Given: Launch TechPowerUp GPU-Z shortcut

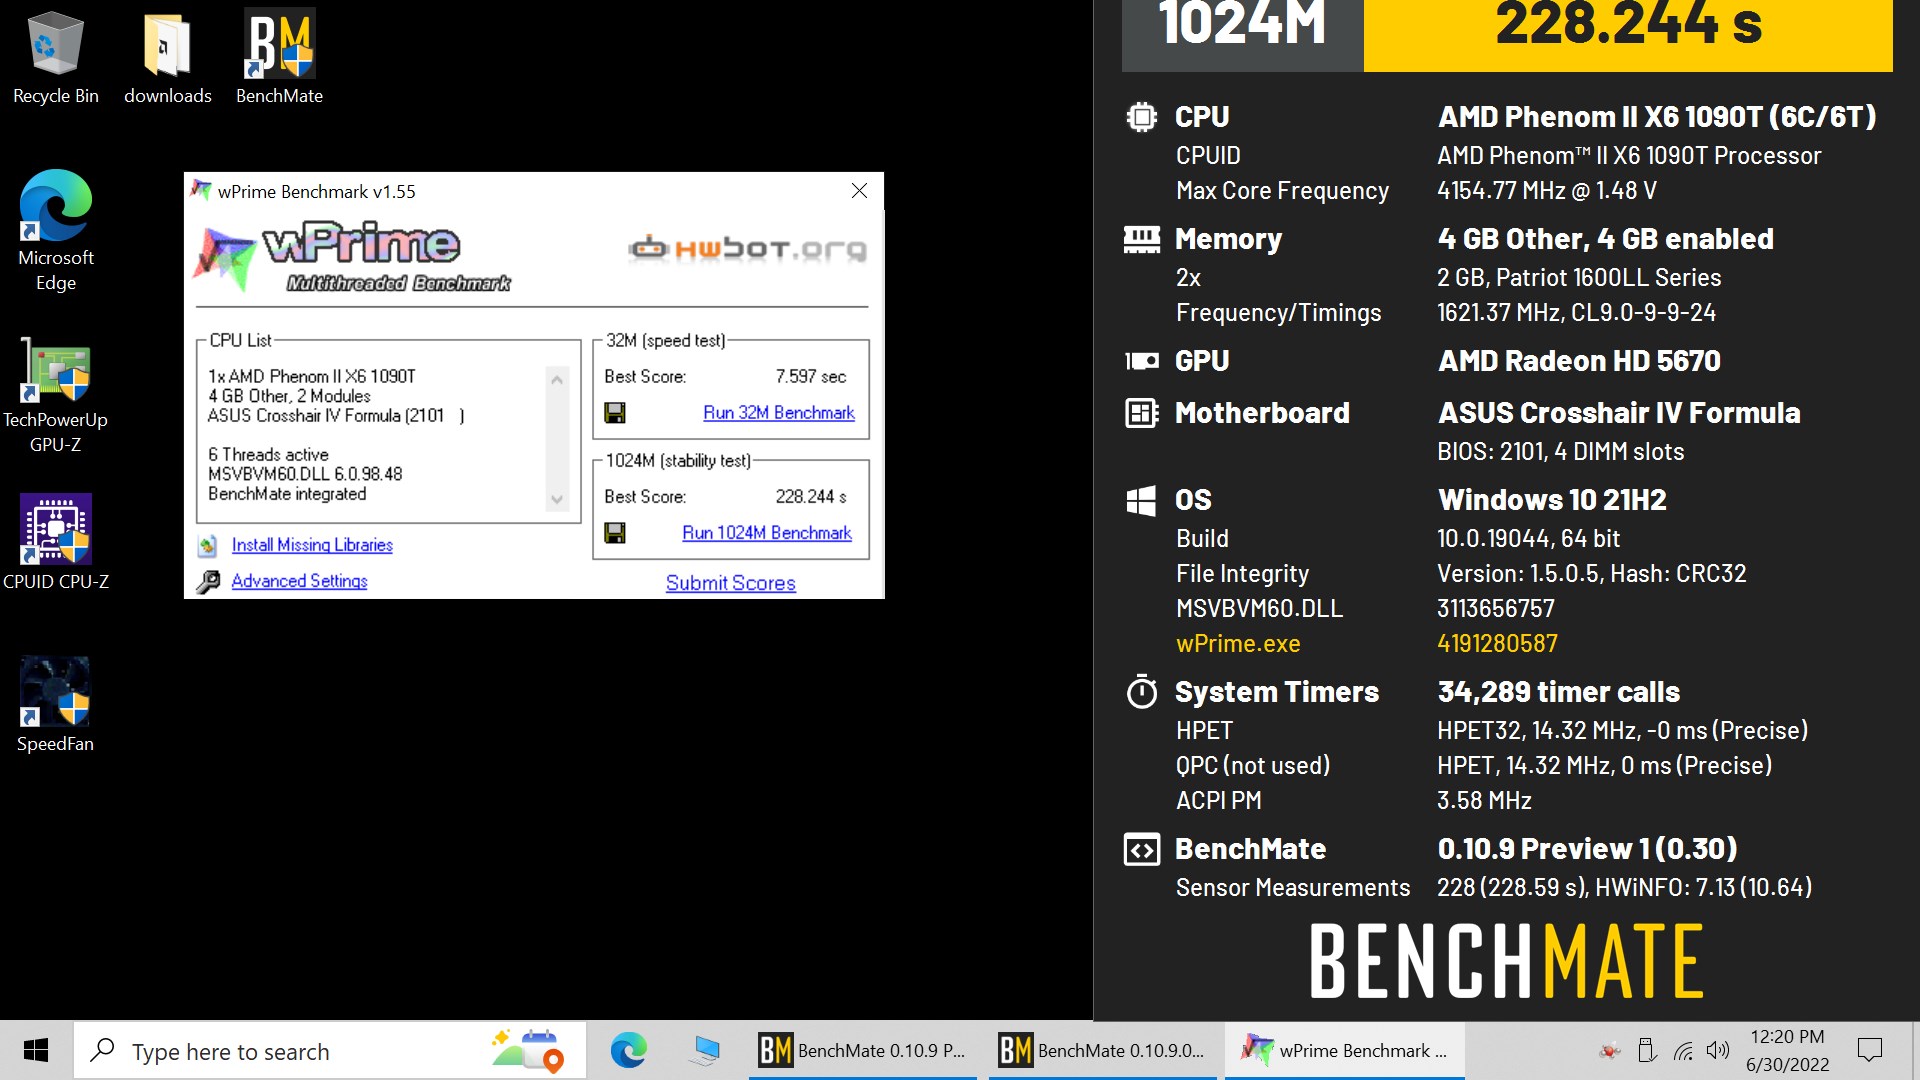Looking at the screenshot, I should tap(55, 395).
